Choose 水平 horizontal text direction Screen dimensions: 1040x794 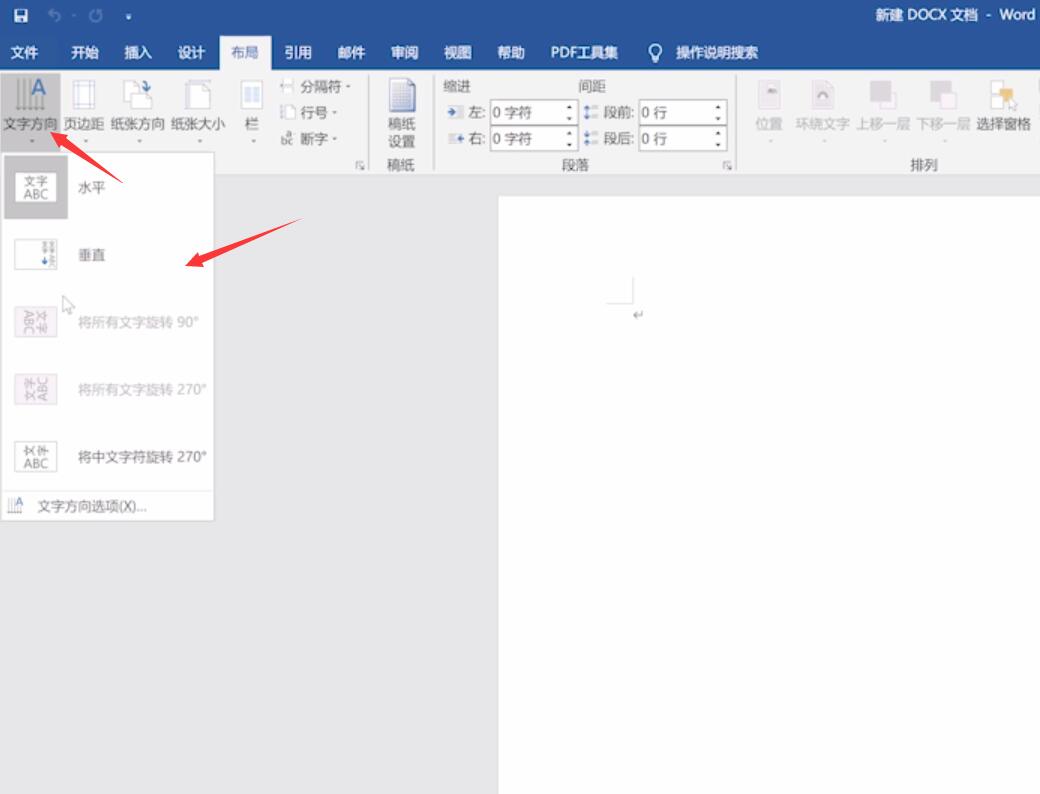click(108, 188)
